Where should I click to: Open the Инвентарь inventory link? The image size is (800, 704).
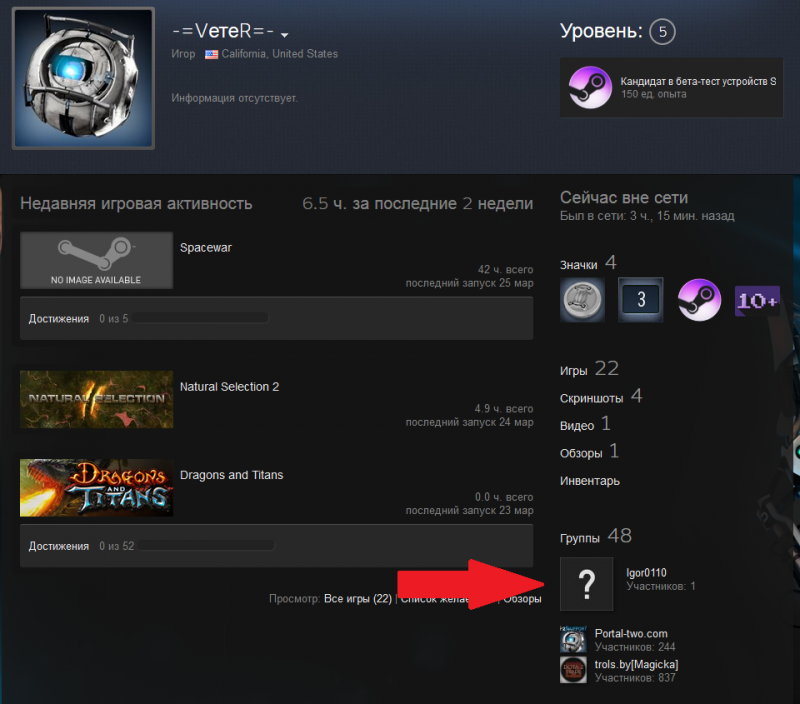pos(590,481)
